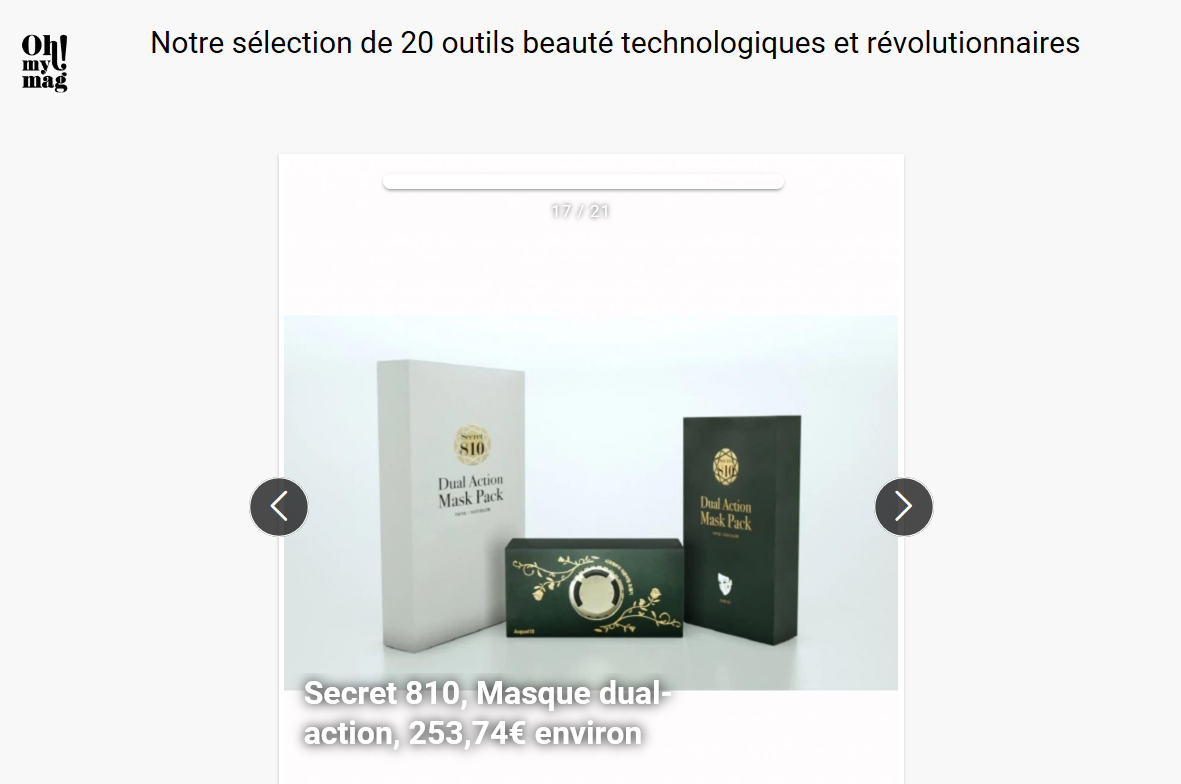
Task: Click the gold Dual Action Mask Pack text
Action: [725, 513]
